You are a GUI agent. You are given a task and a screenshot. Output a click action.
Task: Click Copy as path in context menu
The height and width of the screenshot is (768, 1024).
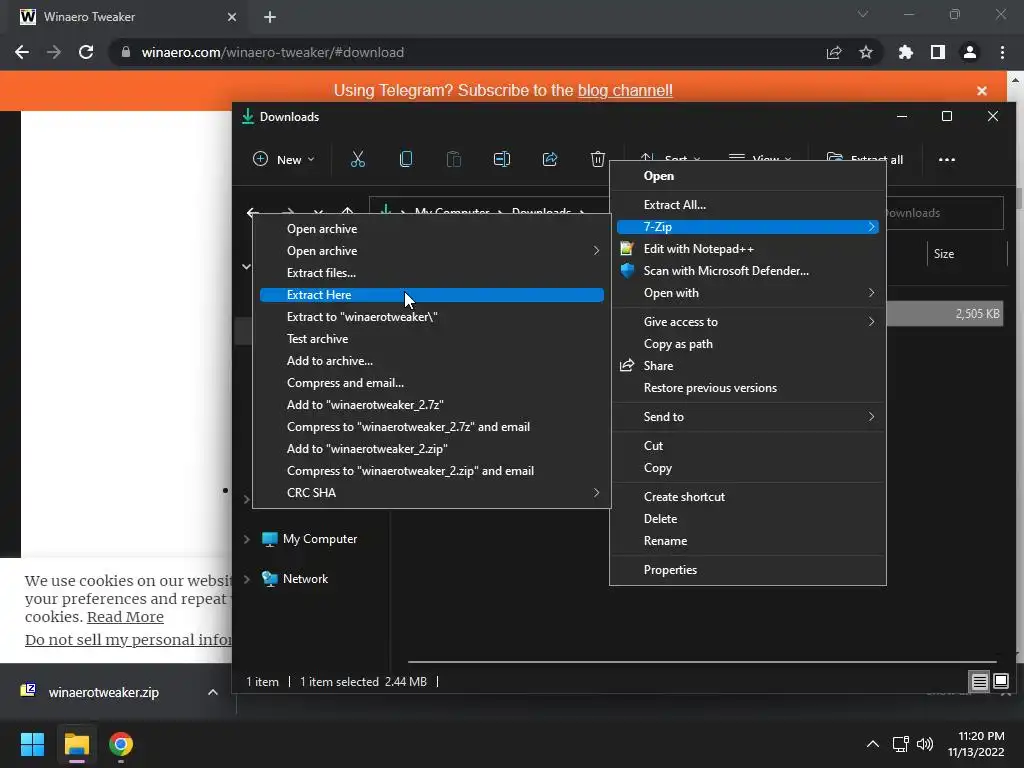tap(748, 344)
